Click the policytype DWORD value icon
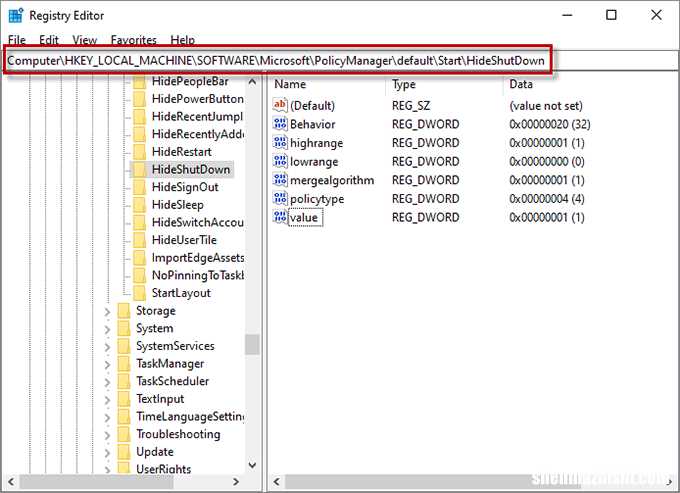 [x=280, y=199]
